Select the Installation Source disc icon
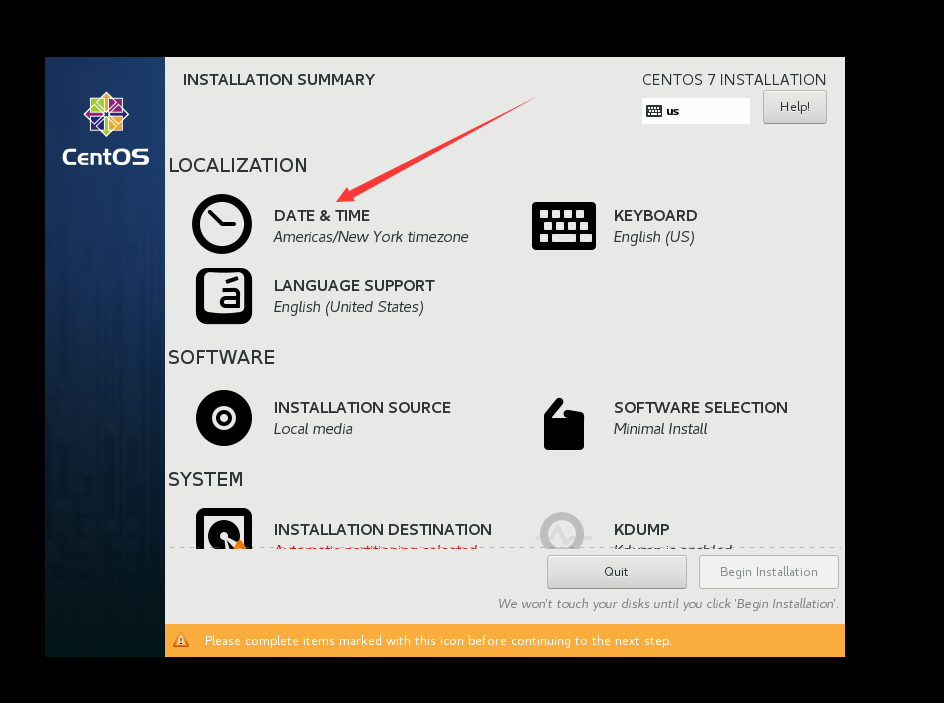The width and height of the screenshot is (944, 703). click(x=224, y=418)
